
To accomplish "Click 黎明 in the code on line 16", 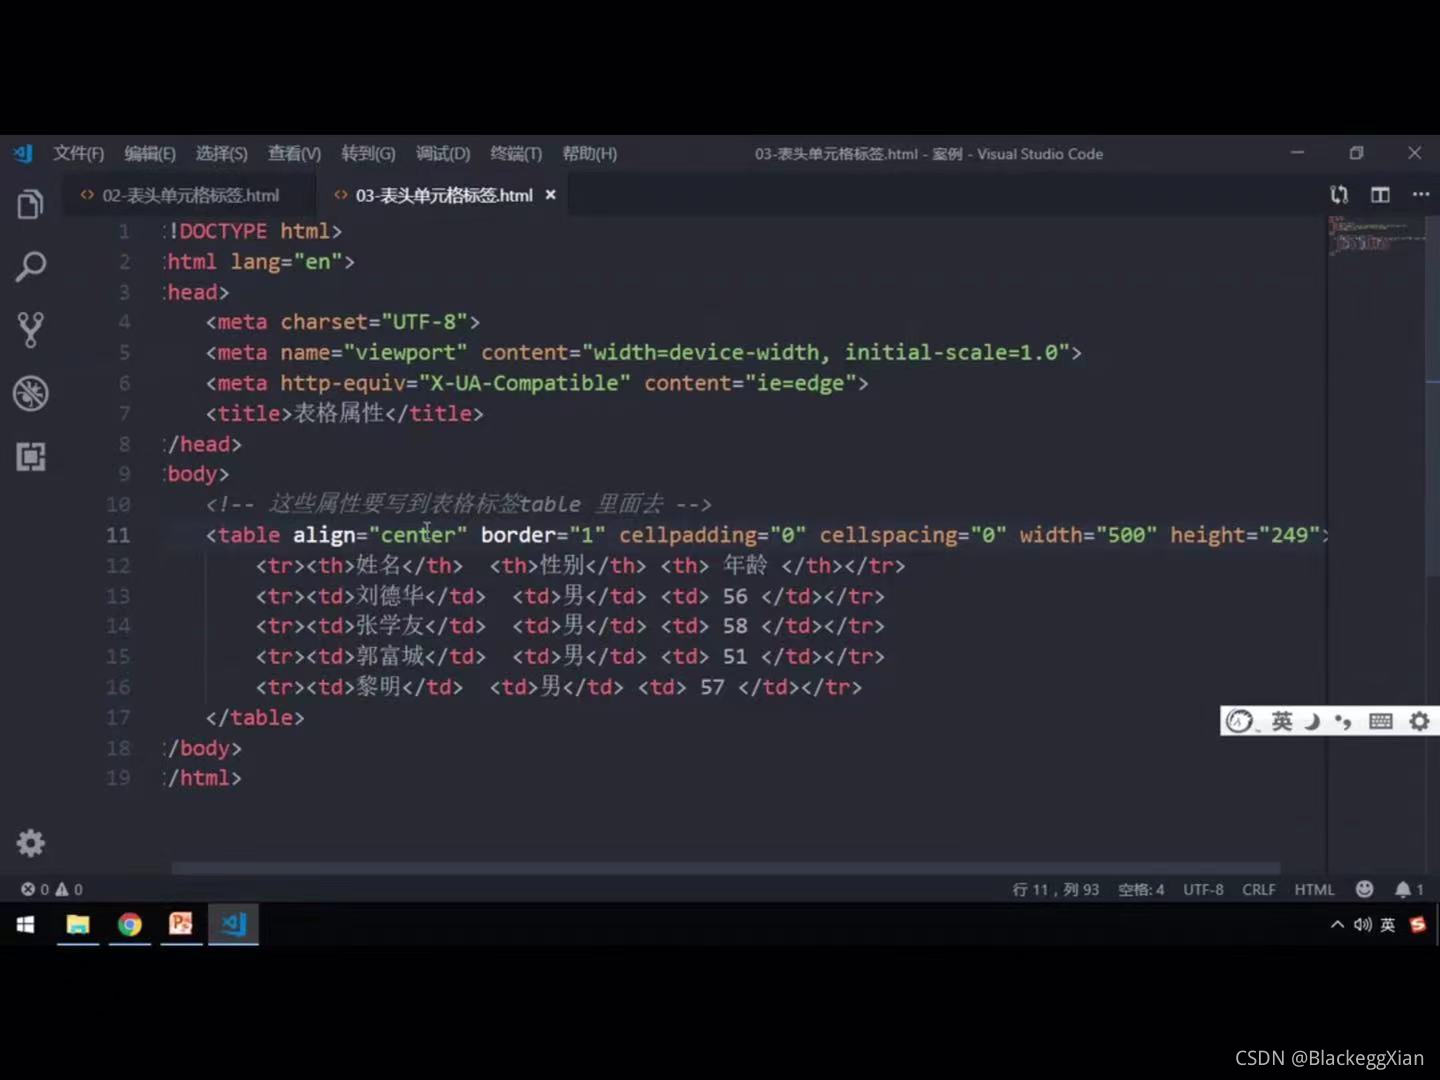I will [x=379, y=687].
